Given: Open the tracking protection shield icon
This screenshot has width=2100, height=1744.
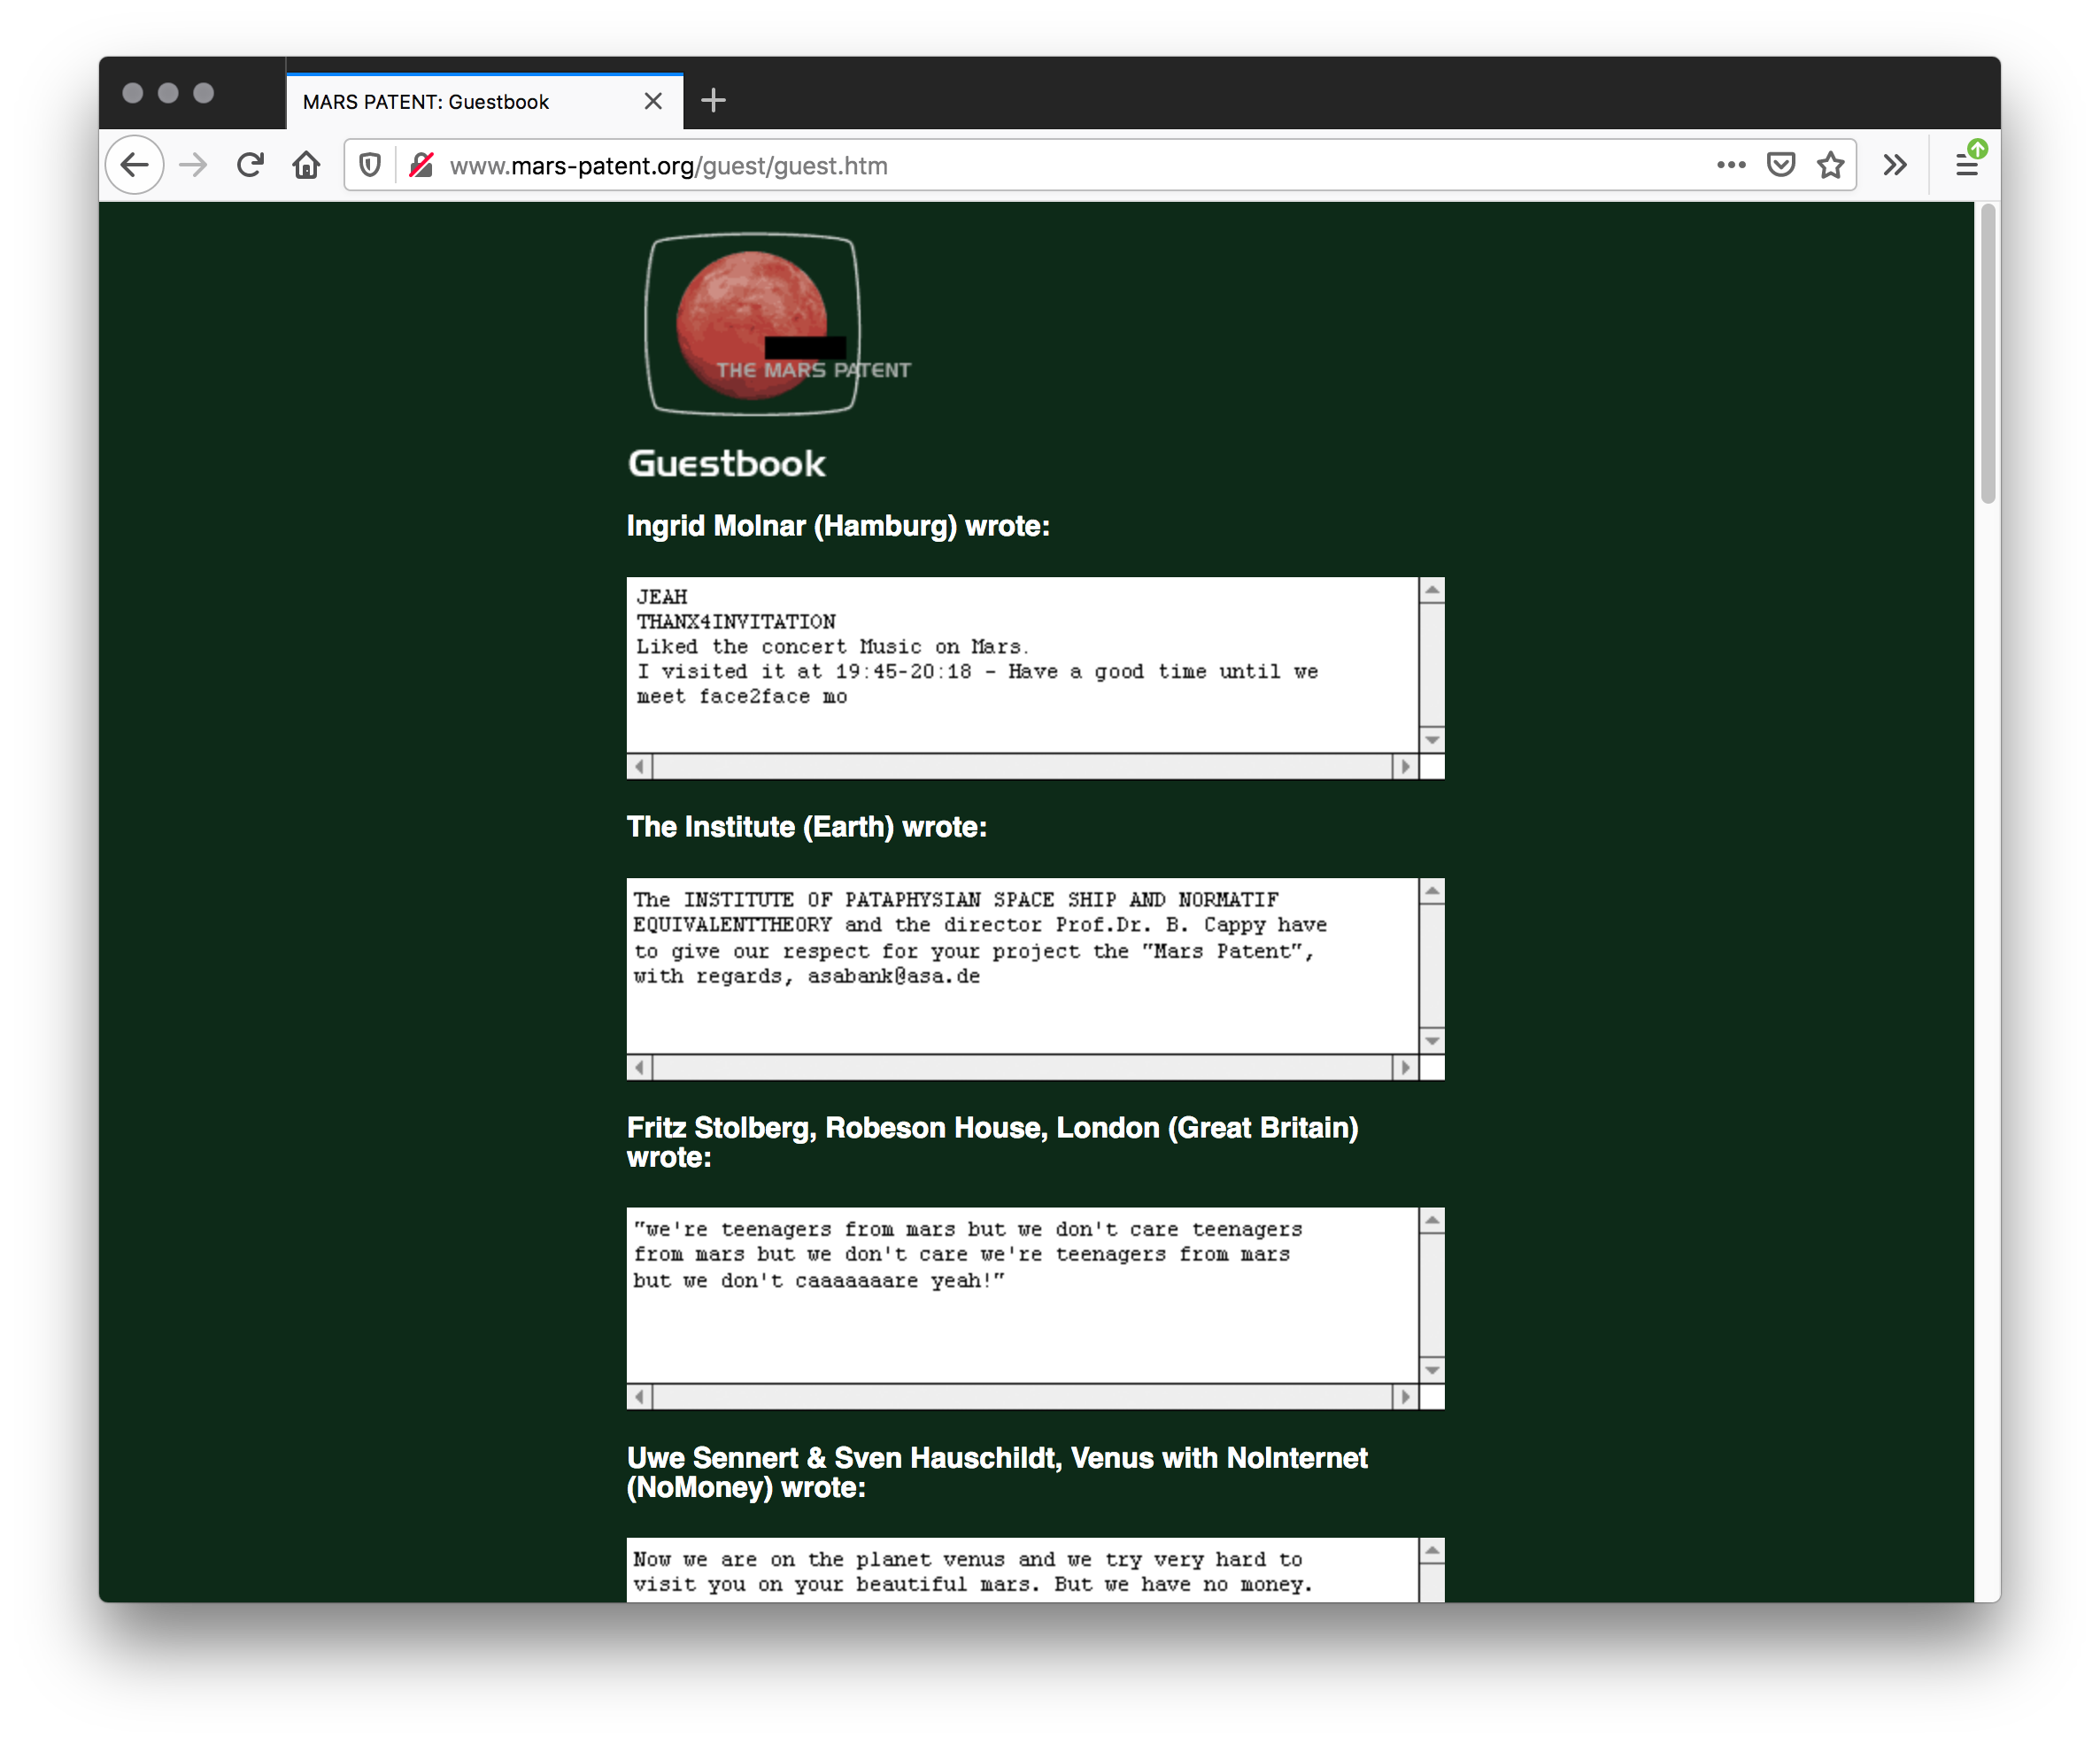Looking at the screenshot, I should (370, 165).
